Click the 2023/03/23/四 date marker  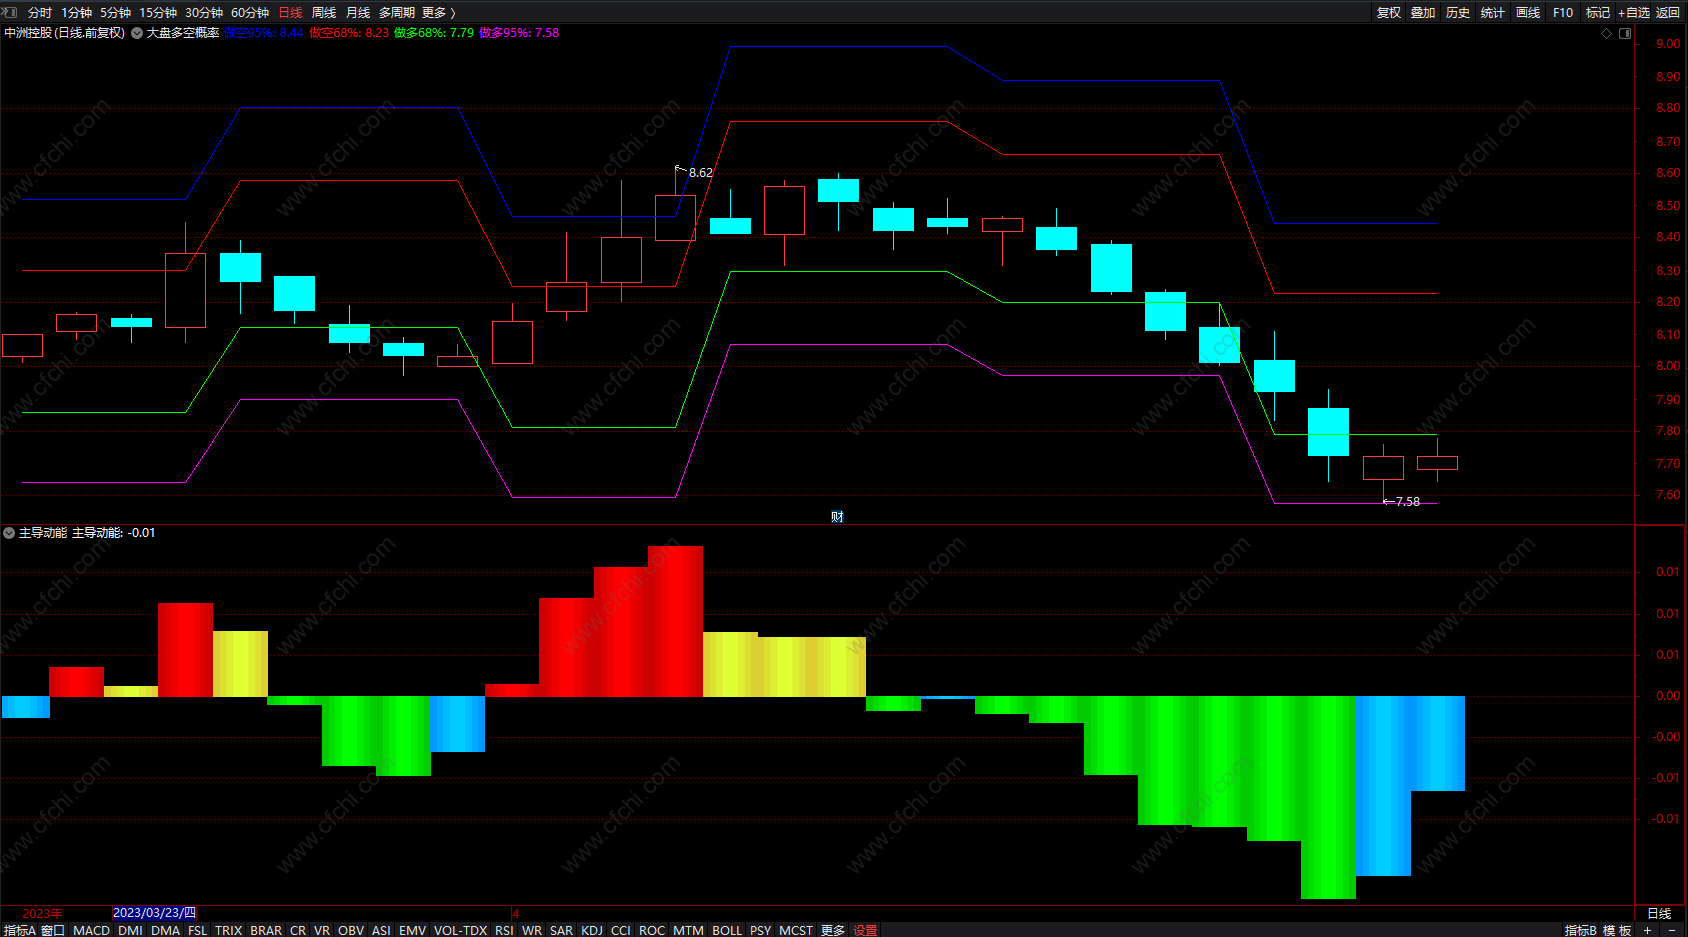(154, 913)
